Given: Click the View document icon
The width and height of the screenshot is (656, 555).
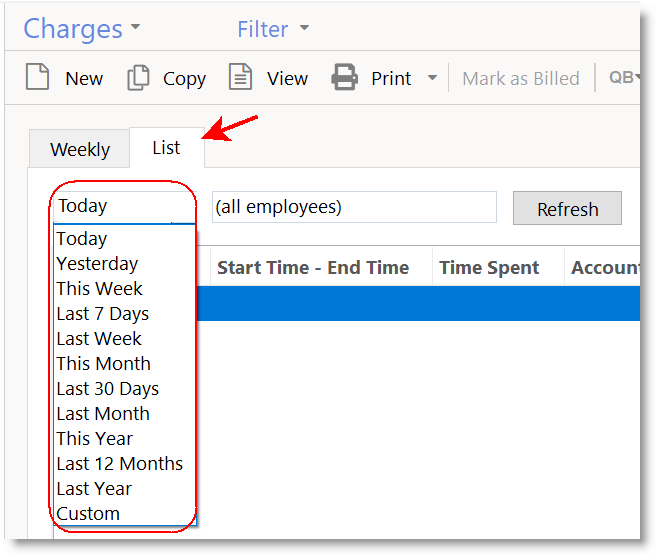Looking at the screenshot, I should coord(240,78).
